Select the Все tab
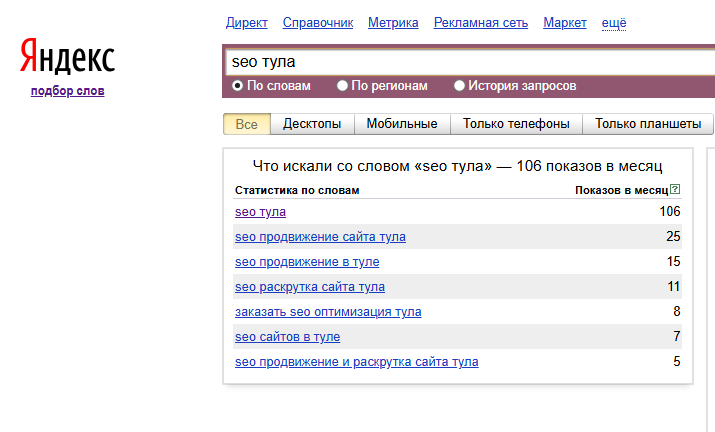This screenshot has width=715, height=432. (246, 124)
